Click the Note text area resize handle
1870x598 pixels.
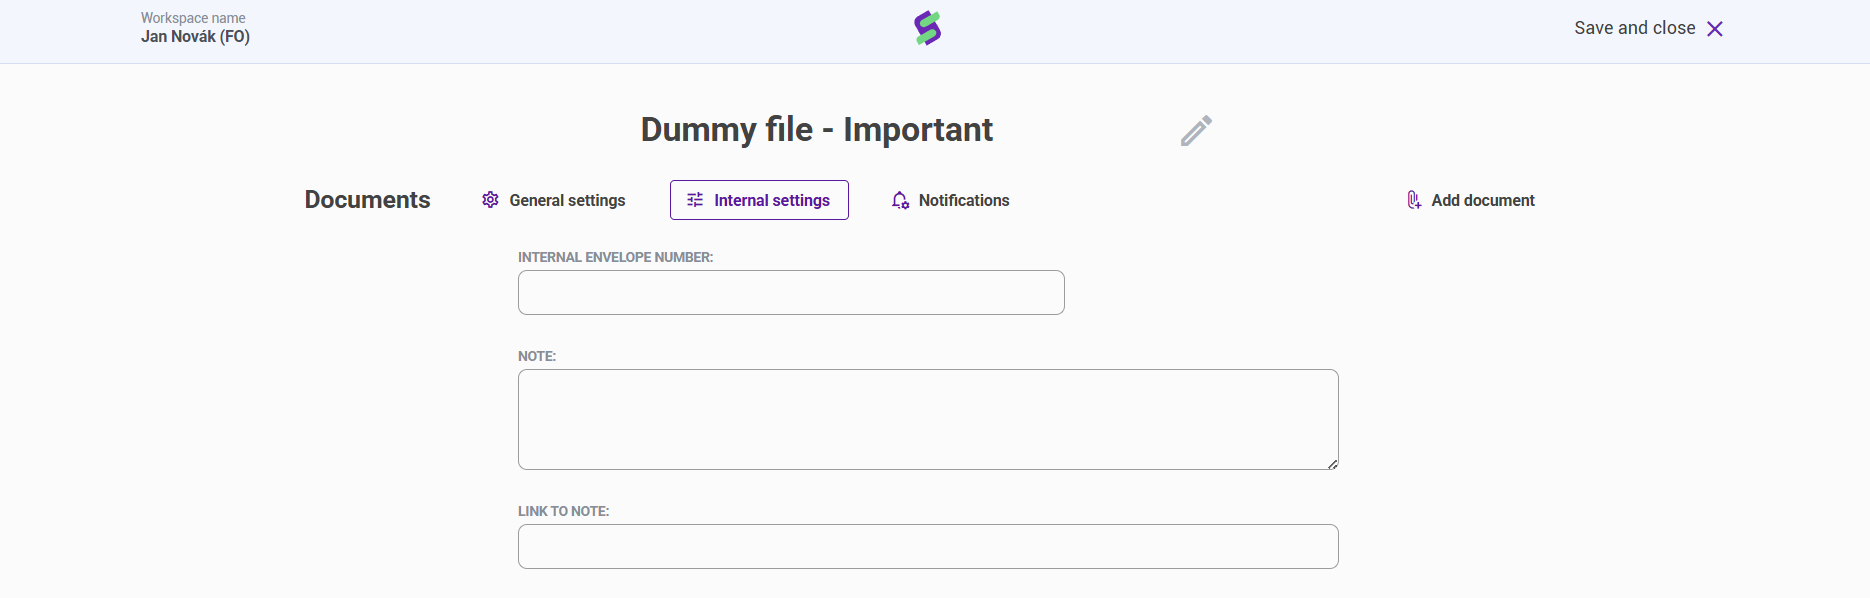coord(1333,464)
